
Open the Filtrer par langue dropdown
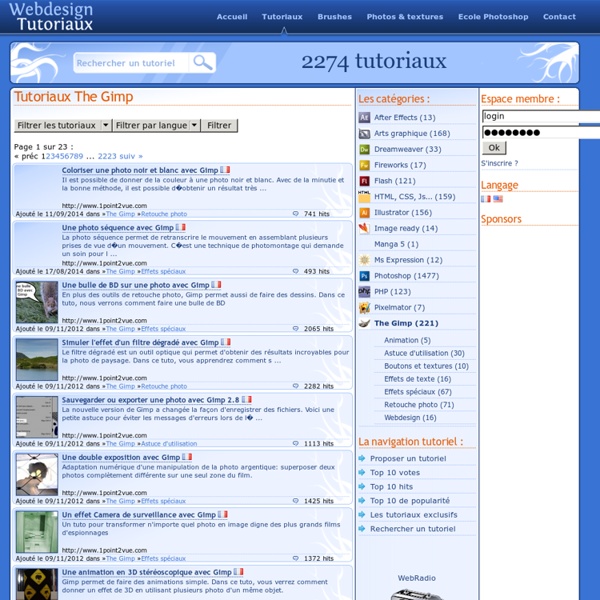click(x=157, y=125)
